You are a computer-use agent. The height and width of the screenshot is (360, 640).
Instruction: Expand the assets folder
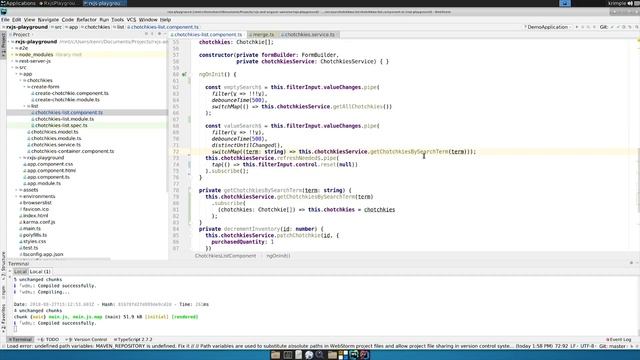tap(17, 190)
